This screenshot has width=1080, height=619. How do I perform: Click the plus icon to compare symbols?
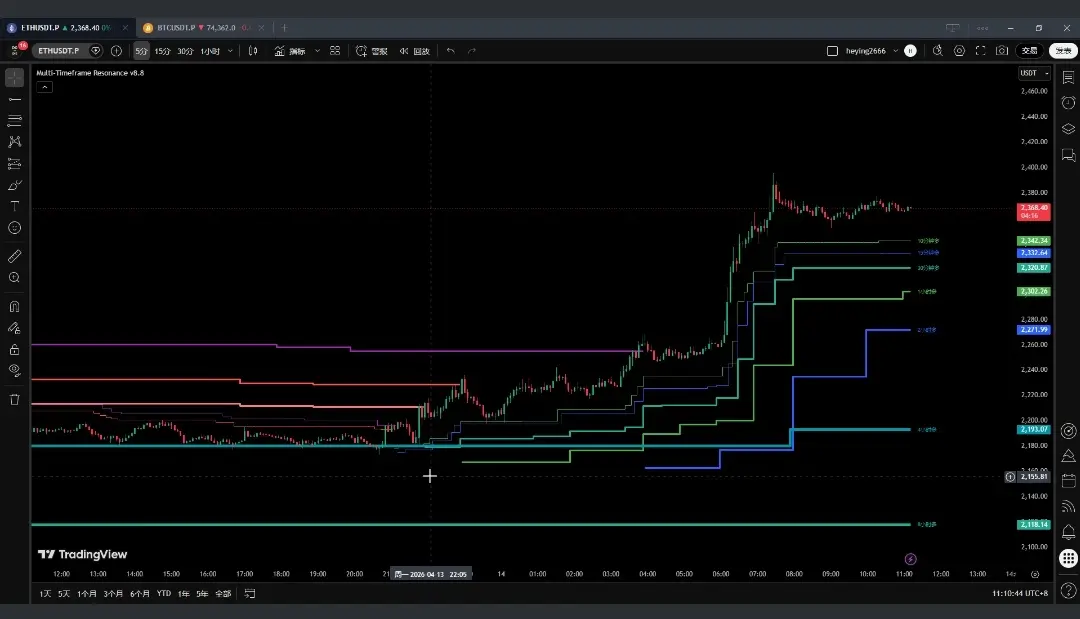[116, 51]
